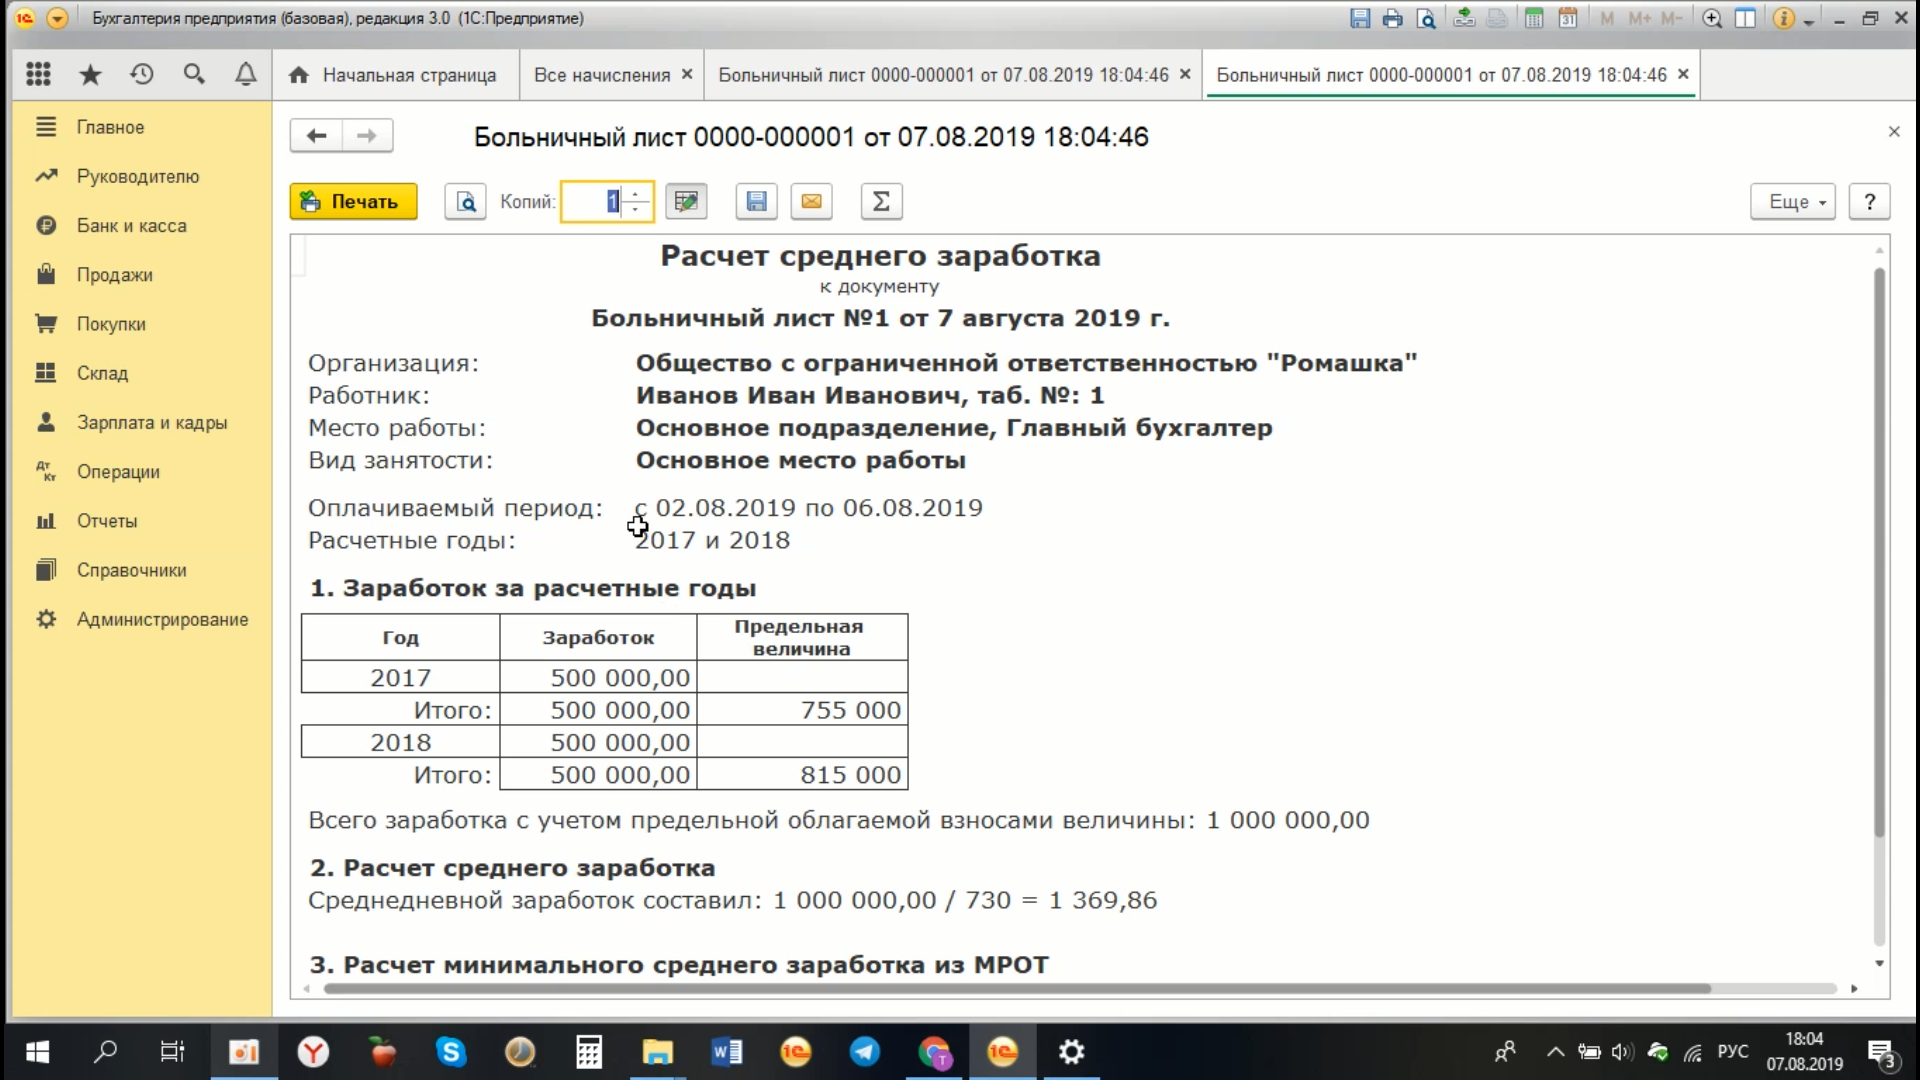Viewport: 1920px width, 1080px height.
Task: Expand the Еще dropdown menu
Action: point(1793,202)
